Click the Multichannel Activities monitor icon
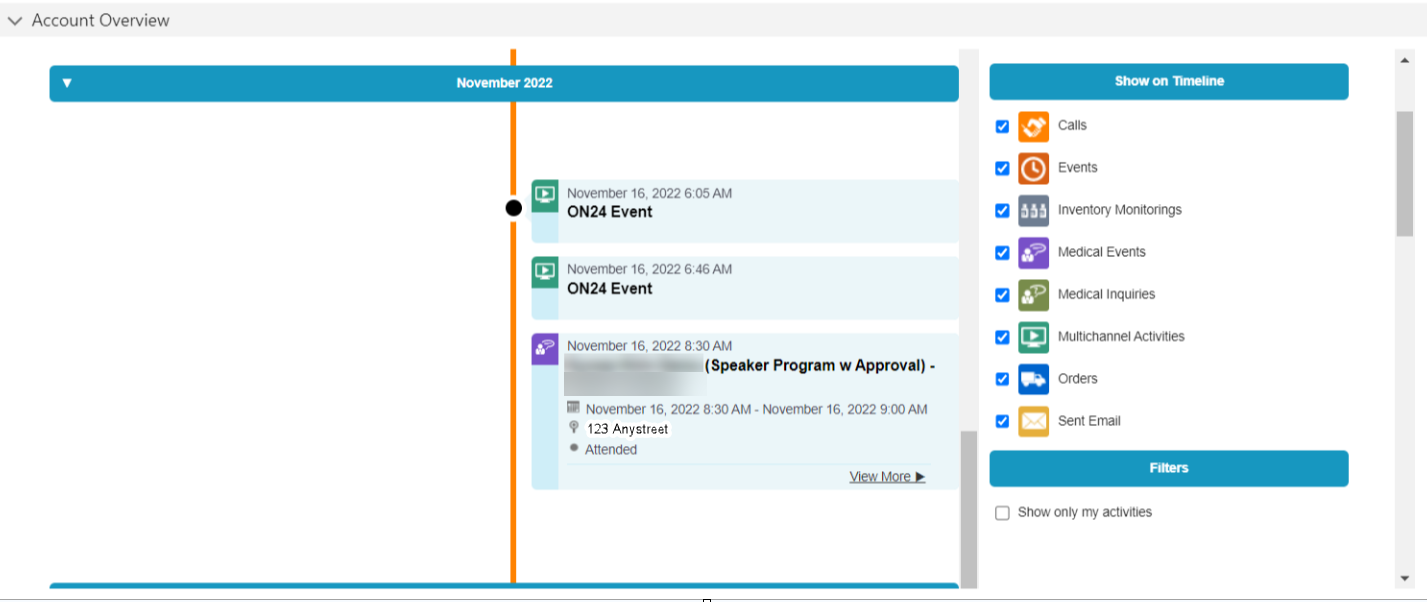The width and height of the screenshot is (1427, 602). 1034,337
